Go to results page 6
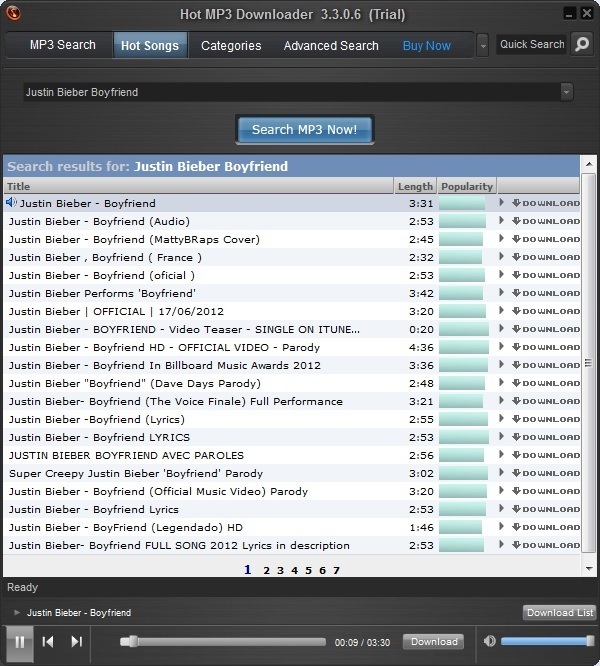Screen dimensions: 600x666 point(322,570)
